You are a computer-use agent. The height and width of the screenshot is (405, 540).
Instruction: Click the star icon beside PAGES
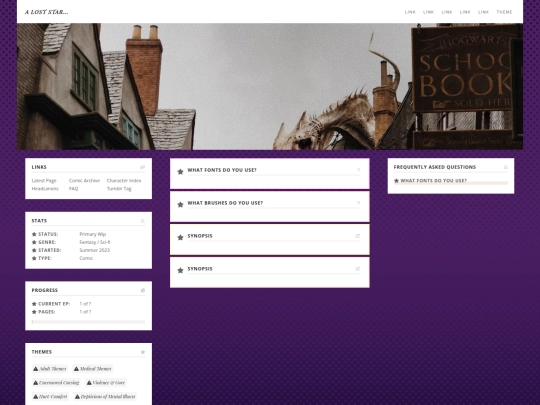(x=34, y=312)
